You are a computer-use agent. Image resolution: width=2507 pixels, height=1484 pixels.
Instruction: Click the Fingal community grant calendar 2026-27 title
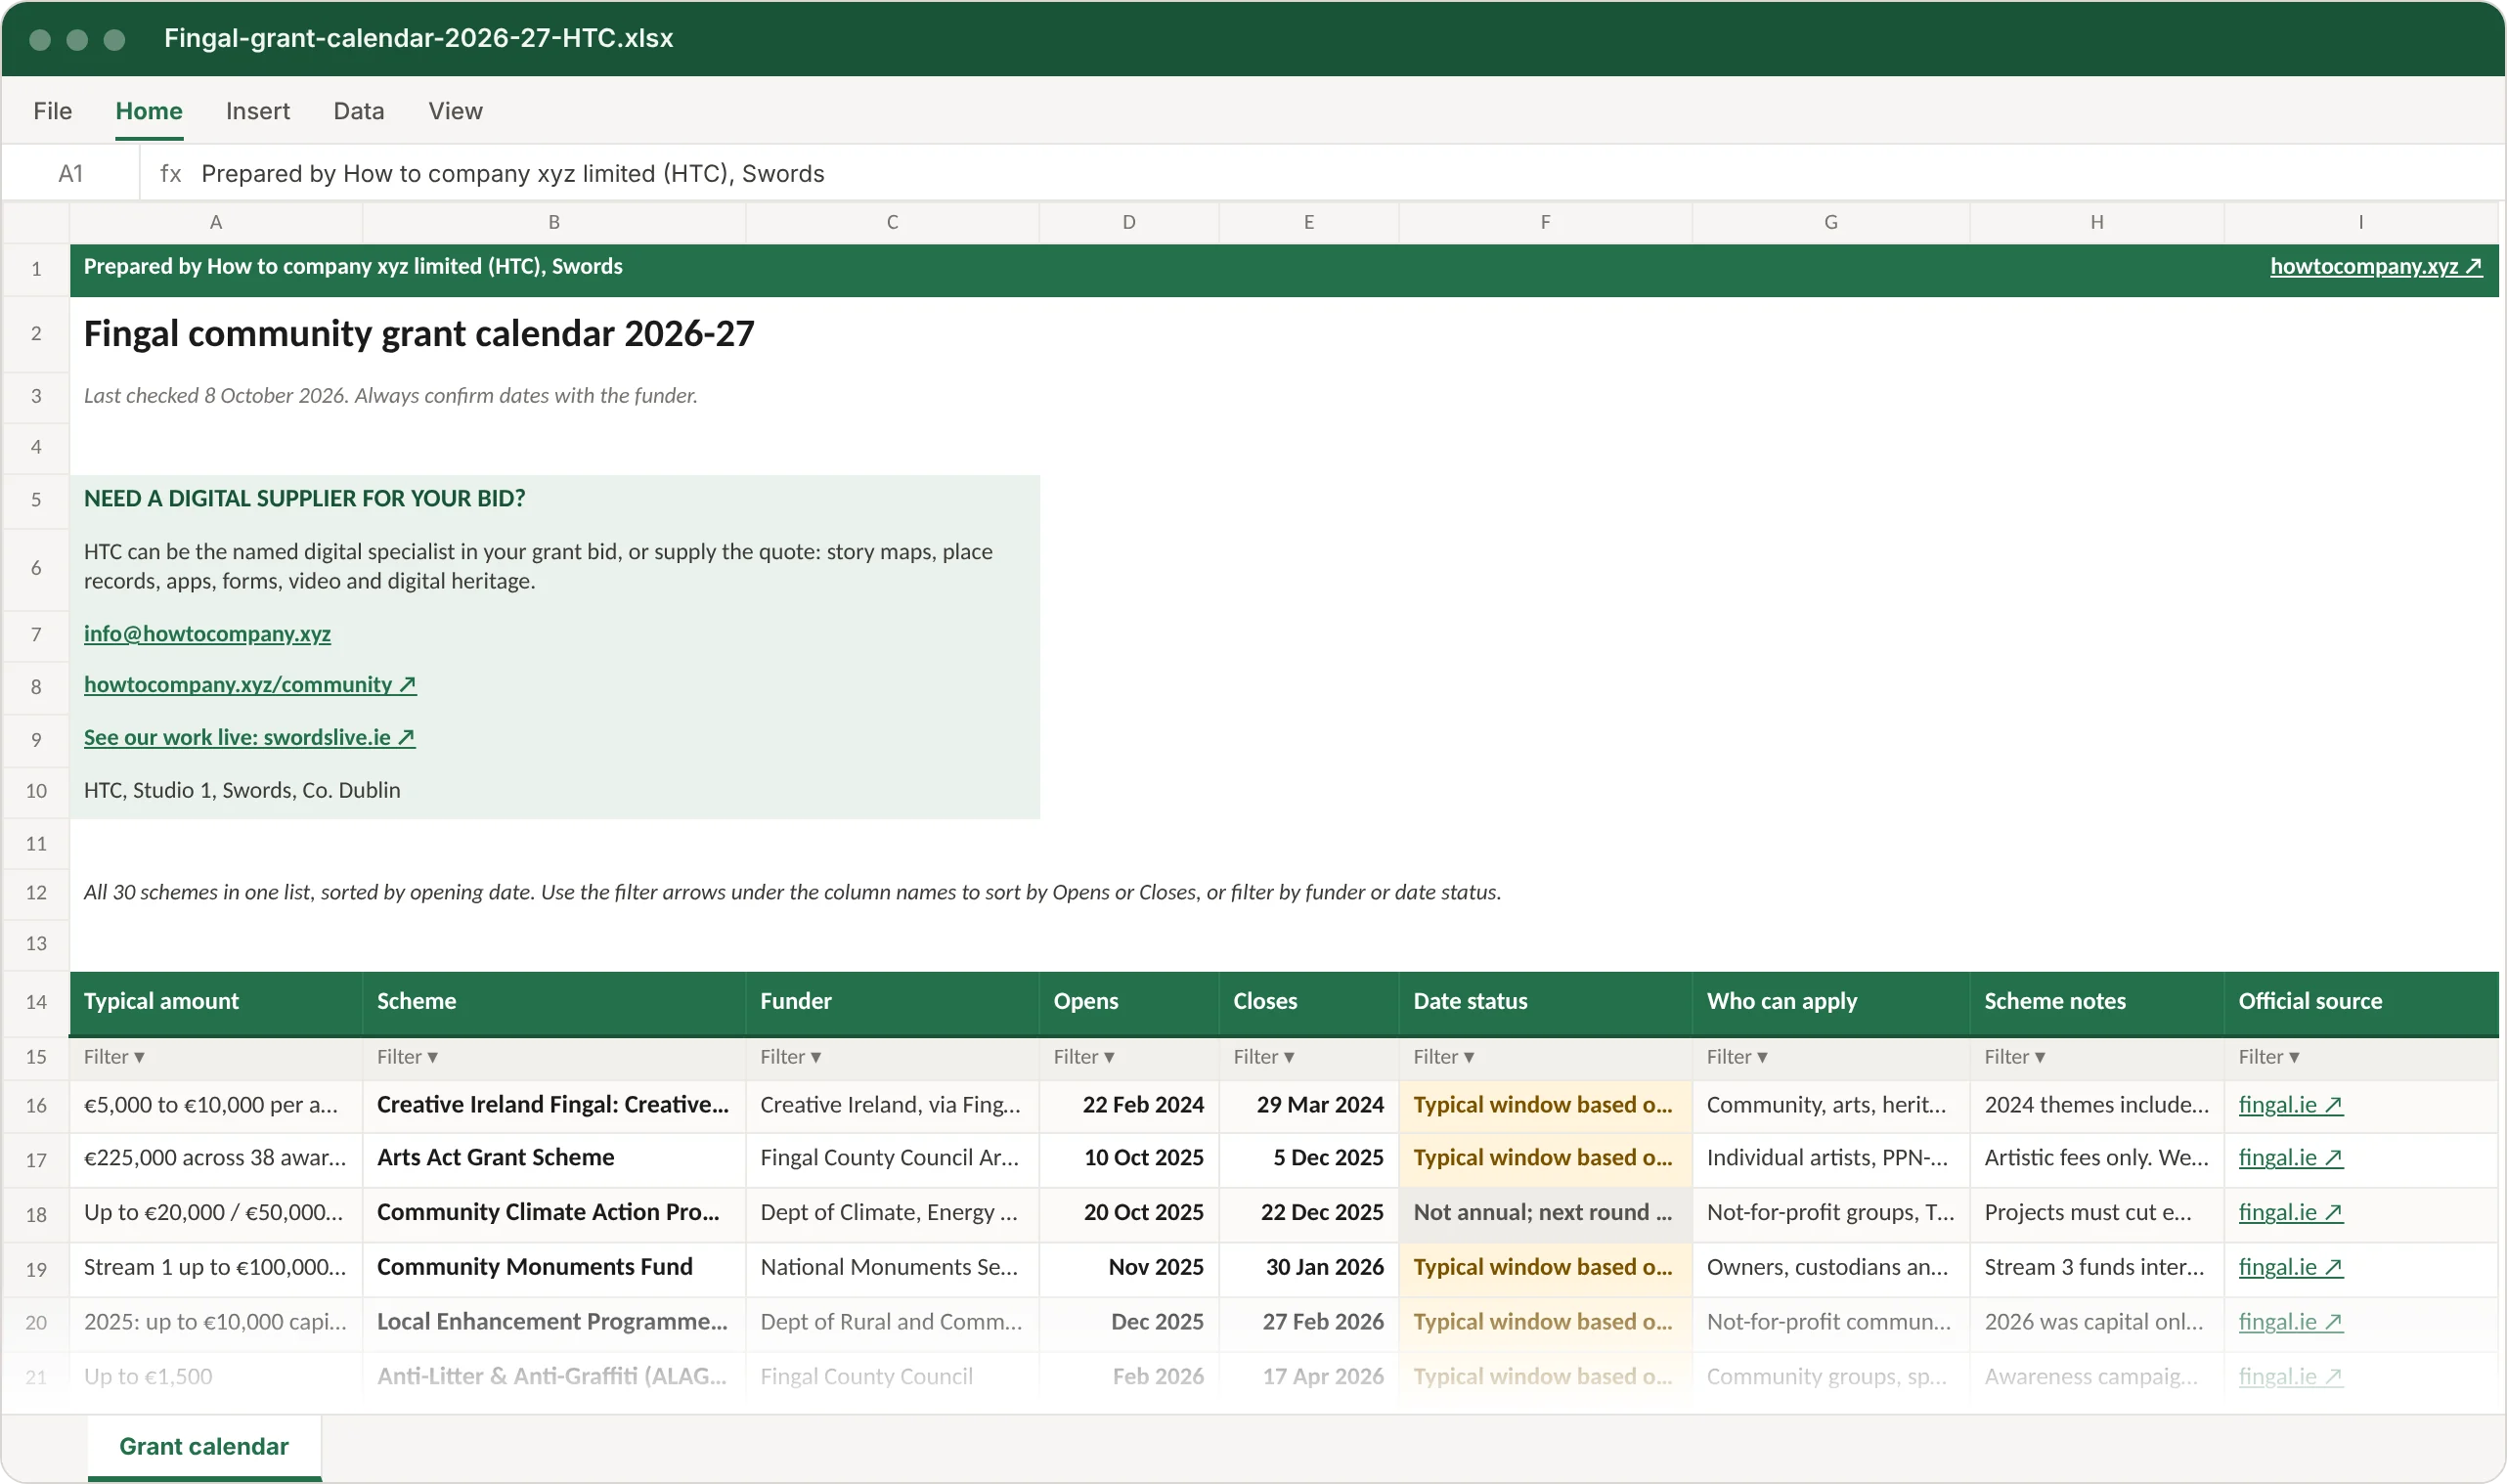419,333
